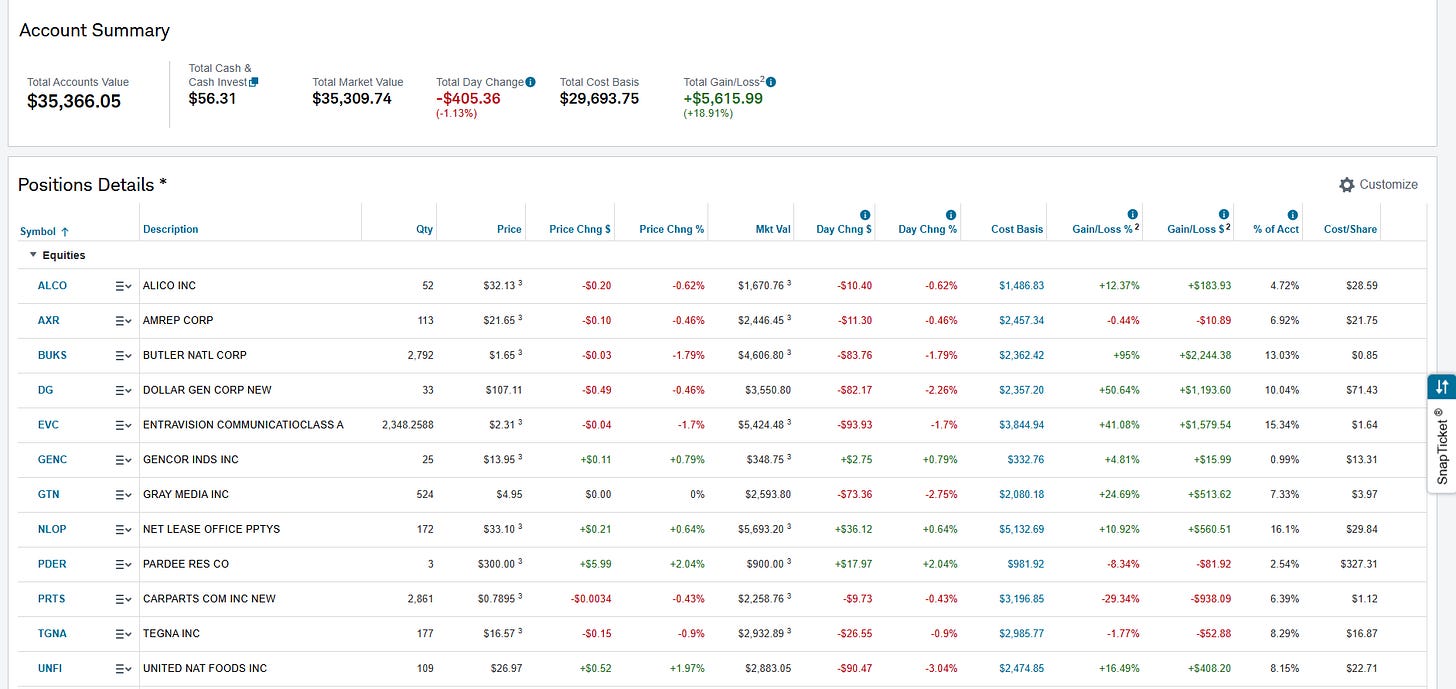The height and width of the screenshot is (689, 1456).
Task: Sort by the Description column header
Action: point(170,229)
